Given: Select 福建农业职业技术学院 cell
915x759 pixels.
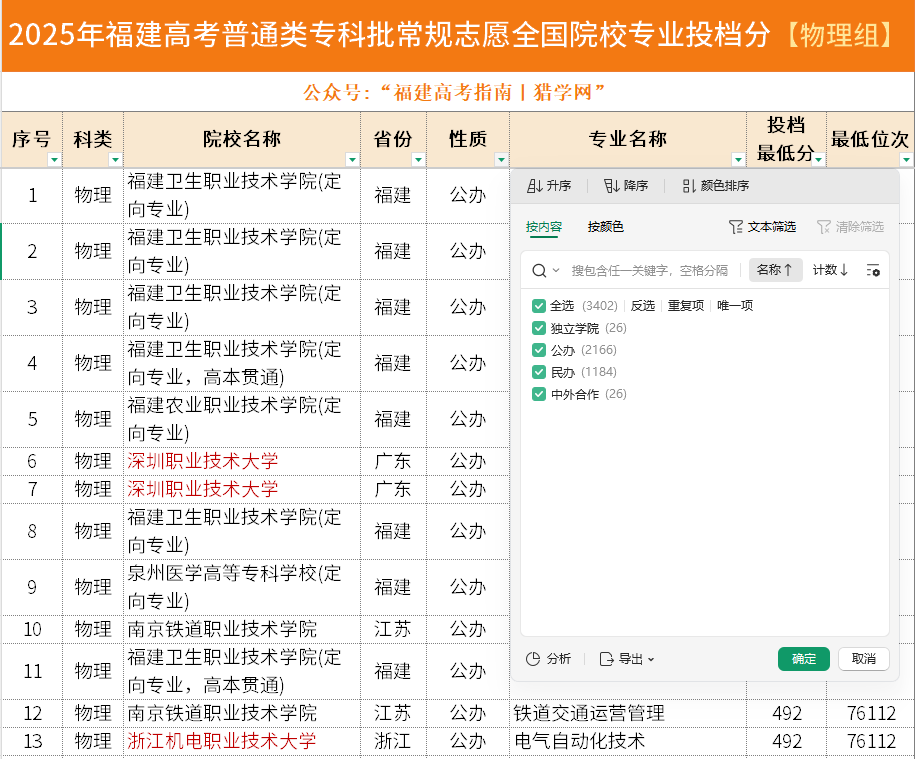Looking at the screenshot, I should click(242, 419).
